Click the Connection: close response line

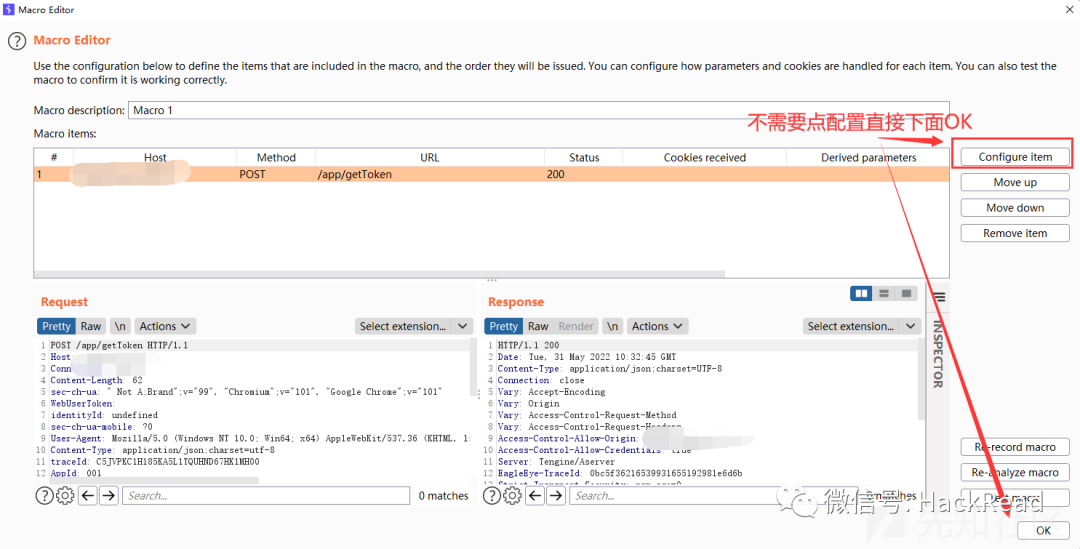click(541, 380)
